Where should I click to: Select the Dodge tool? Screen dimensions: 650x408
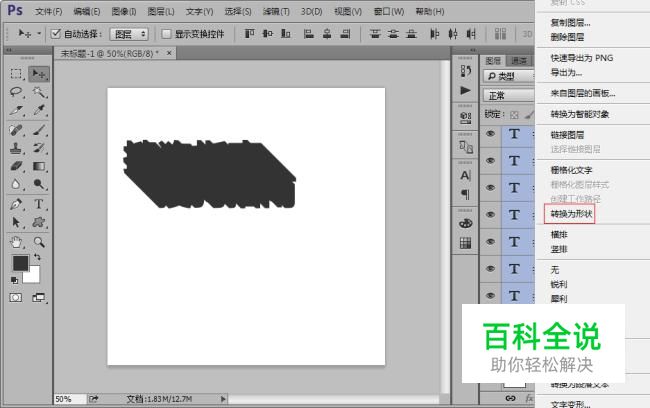point(39,184)
